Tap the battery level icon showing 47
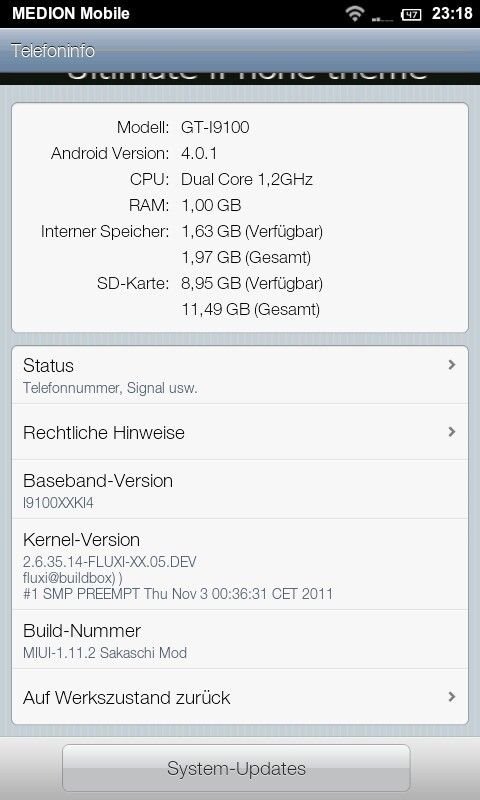The height and width of the screenshot is (800, 480). 411,14
